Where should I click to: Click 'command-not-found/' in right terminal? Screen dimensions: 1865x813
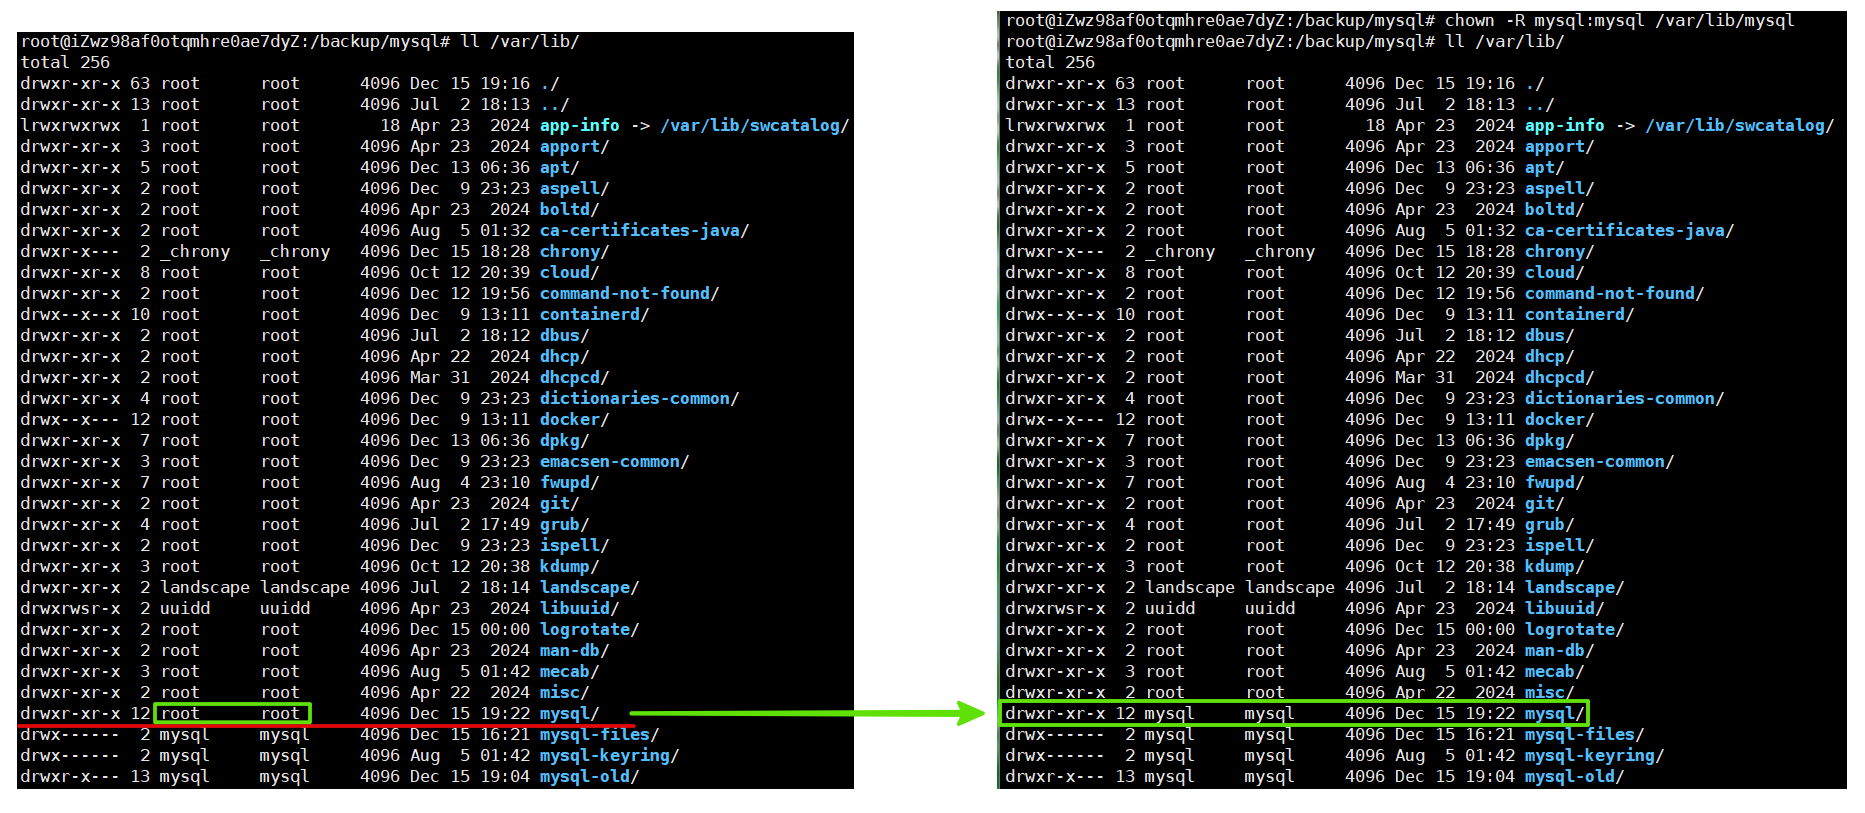tap(1615, 294)
